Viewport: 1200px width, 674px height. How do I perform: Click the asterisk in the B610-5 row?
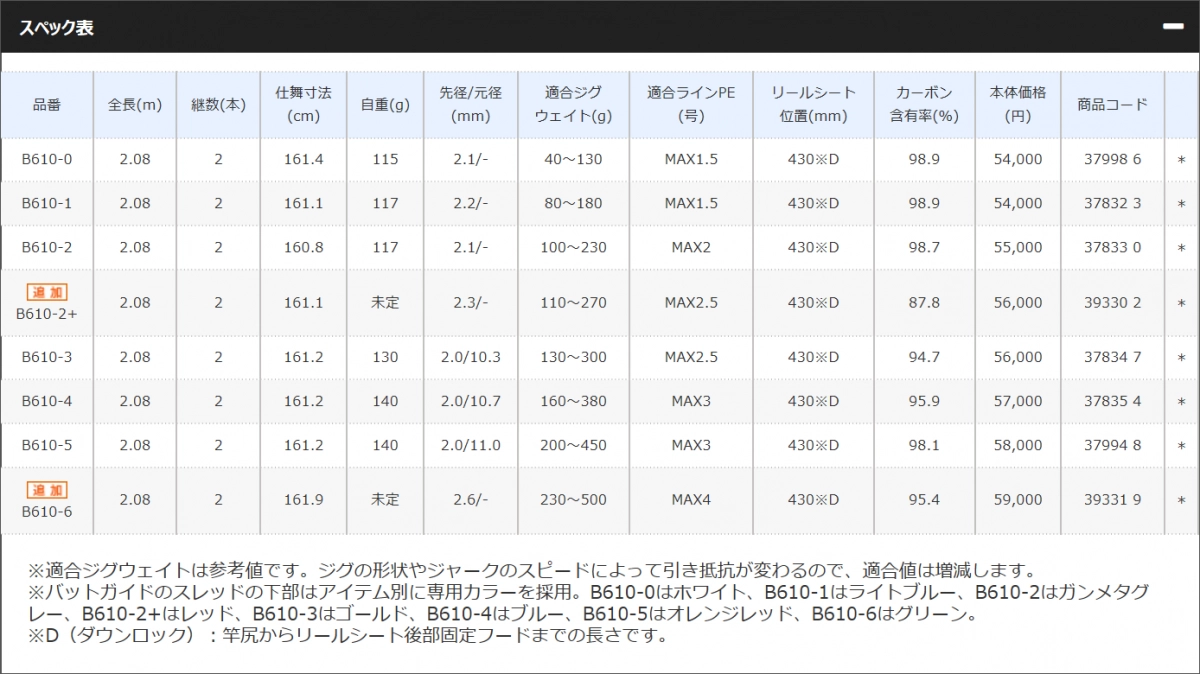(1181, 446)
